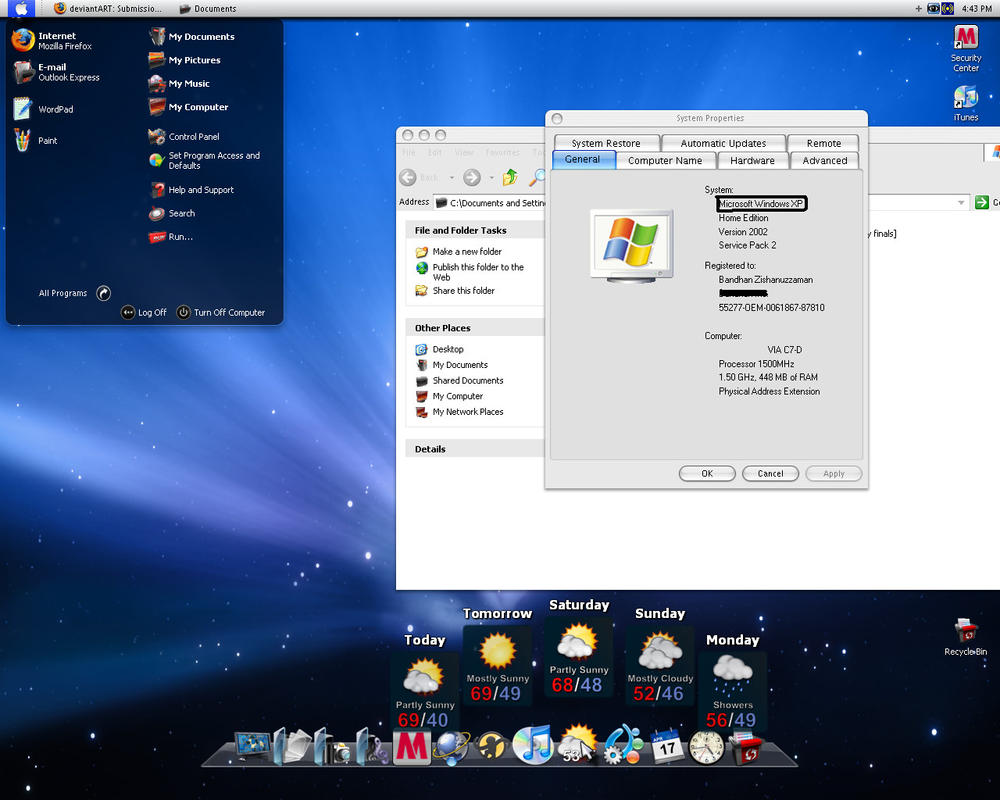This screenshot has width=1000, height=800.
Task: Expand All Programs arrow
Action: click(103, 293)
